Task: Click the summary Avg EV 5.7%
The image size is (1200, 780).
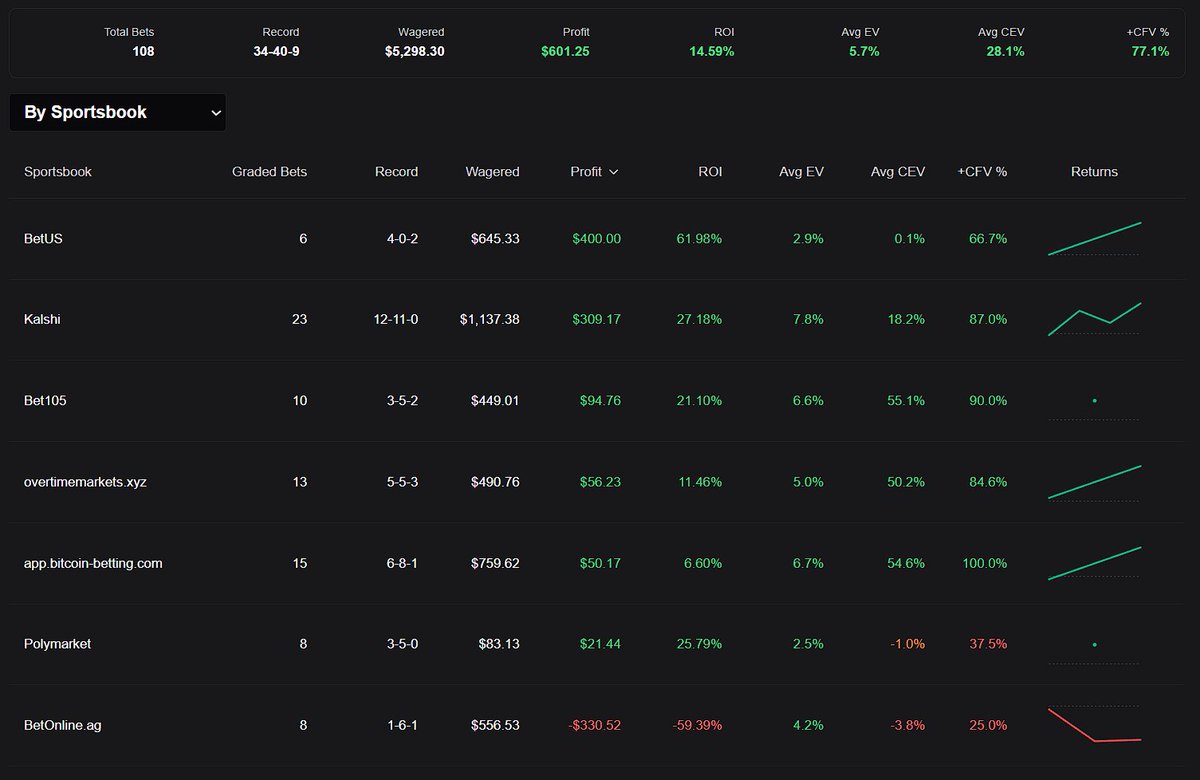Action: click(x=862, y=51)
